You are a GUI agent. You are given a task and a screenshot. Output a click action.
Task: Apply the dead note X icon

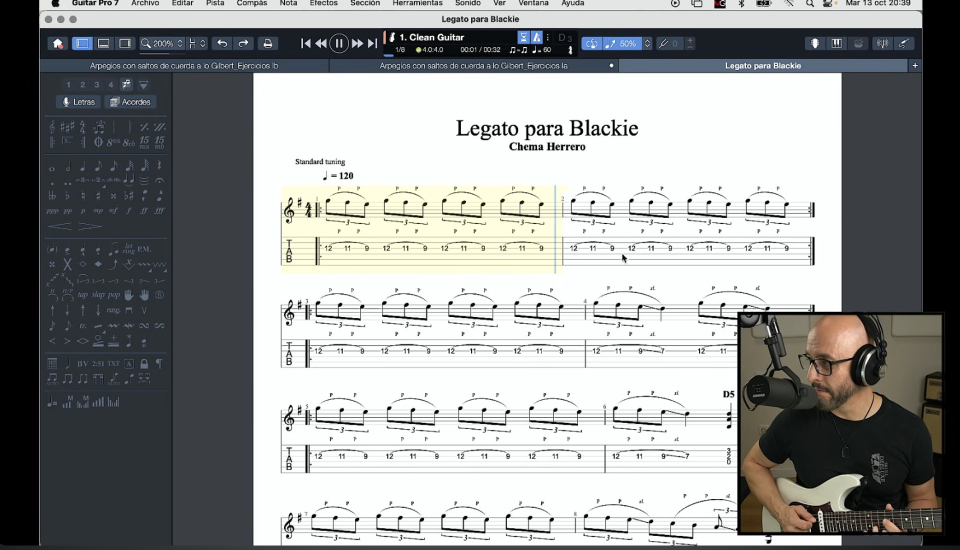(x=67, y=265)
